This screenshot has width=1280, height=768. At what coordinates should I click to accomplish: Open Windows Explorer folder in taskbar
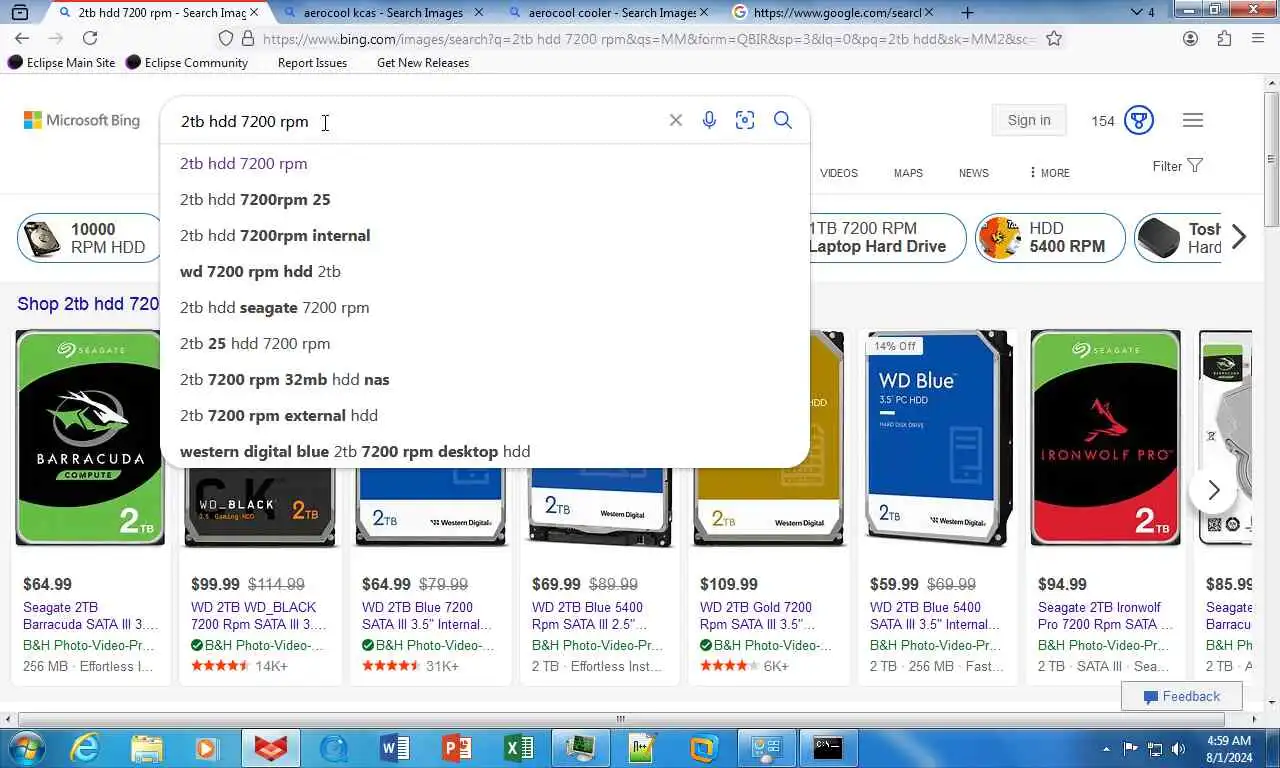[146, 748]
